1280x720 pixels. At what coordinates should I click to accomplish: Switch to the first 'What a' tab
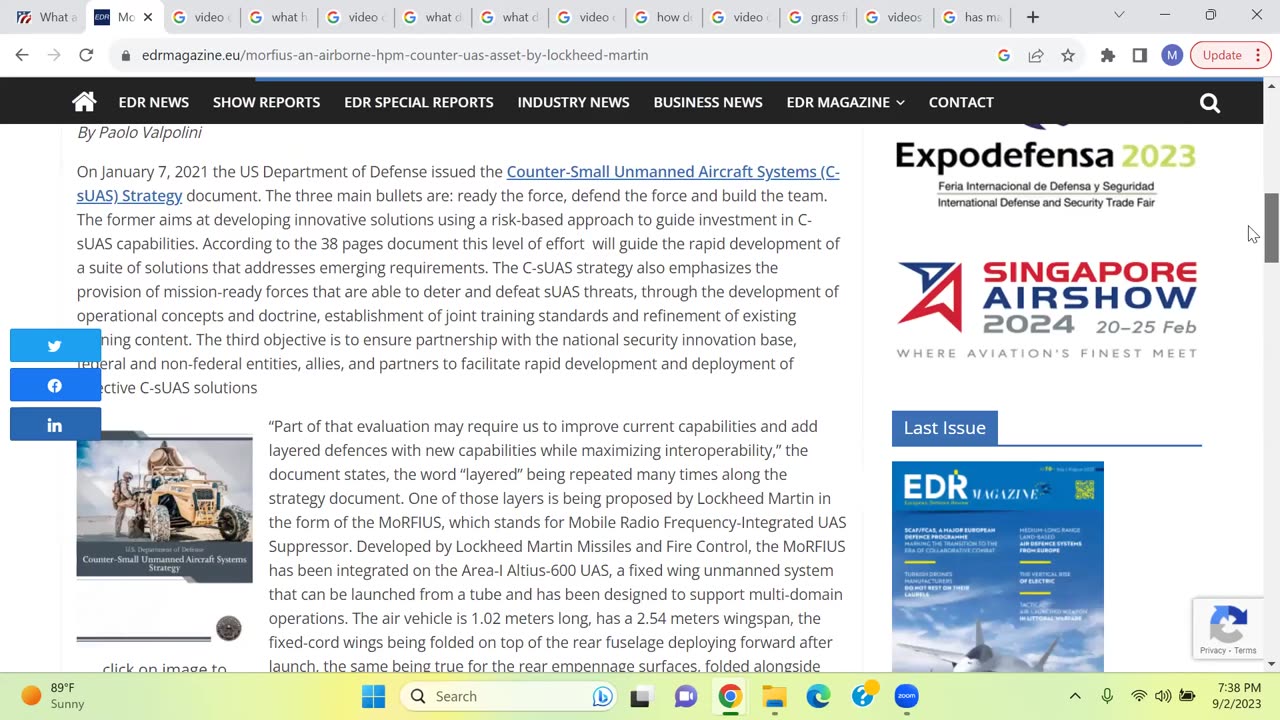[x=46, y=17]
